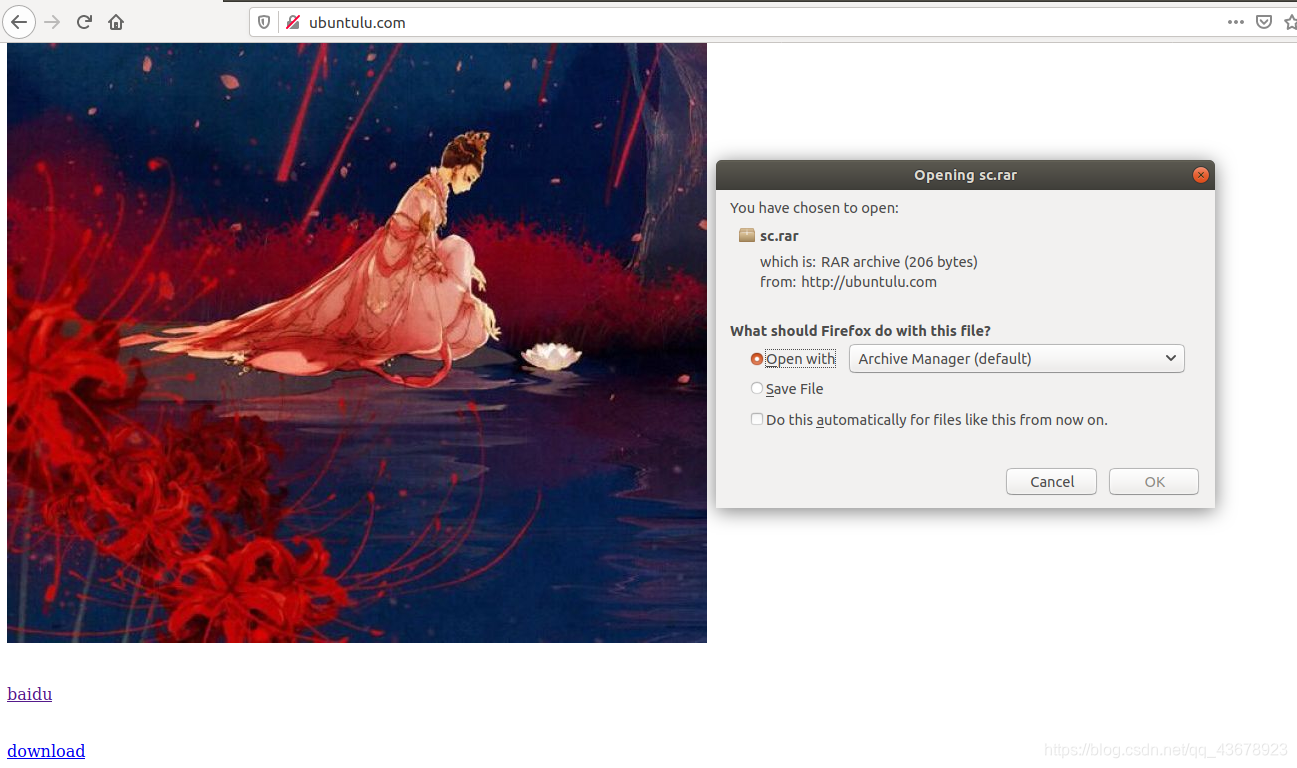Reload the current page
Image resolution: width=1297 pixels, height=768 pixels.
pos(84,22)
